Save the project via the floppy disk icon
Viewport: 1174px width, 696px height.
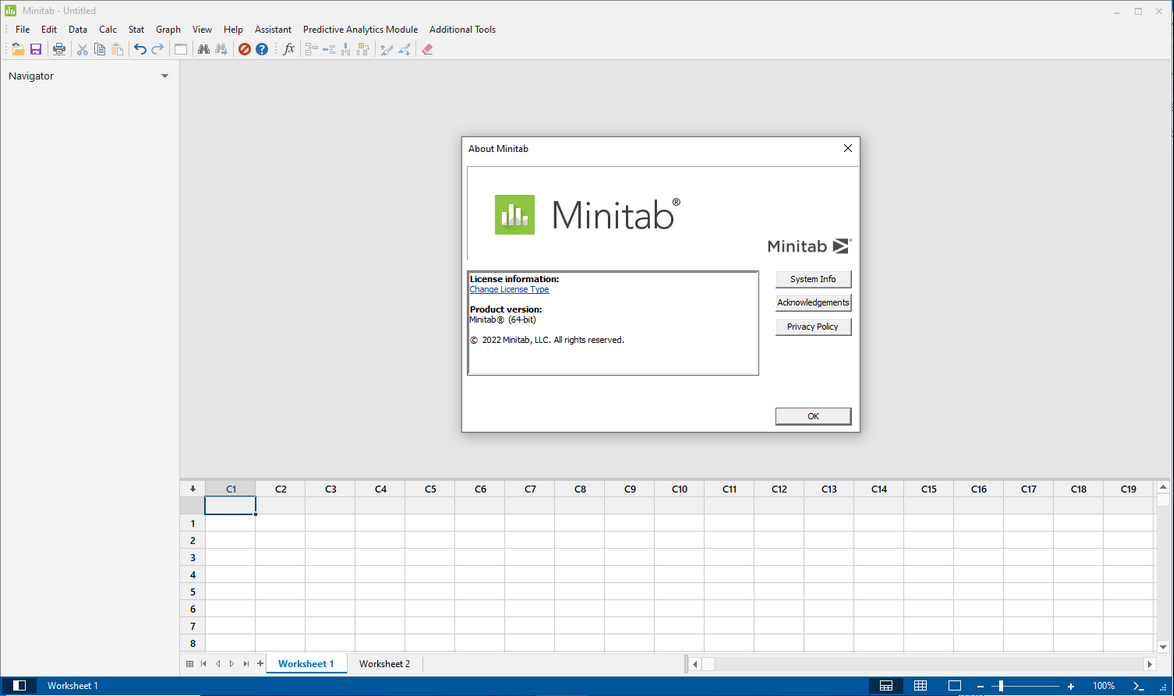tap(35, 49)
